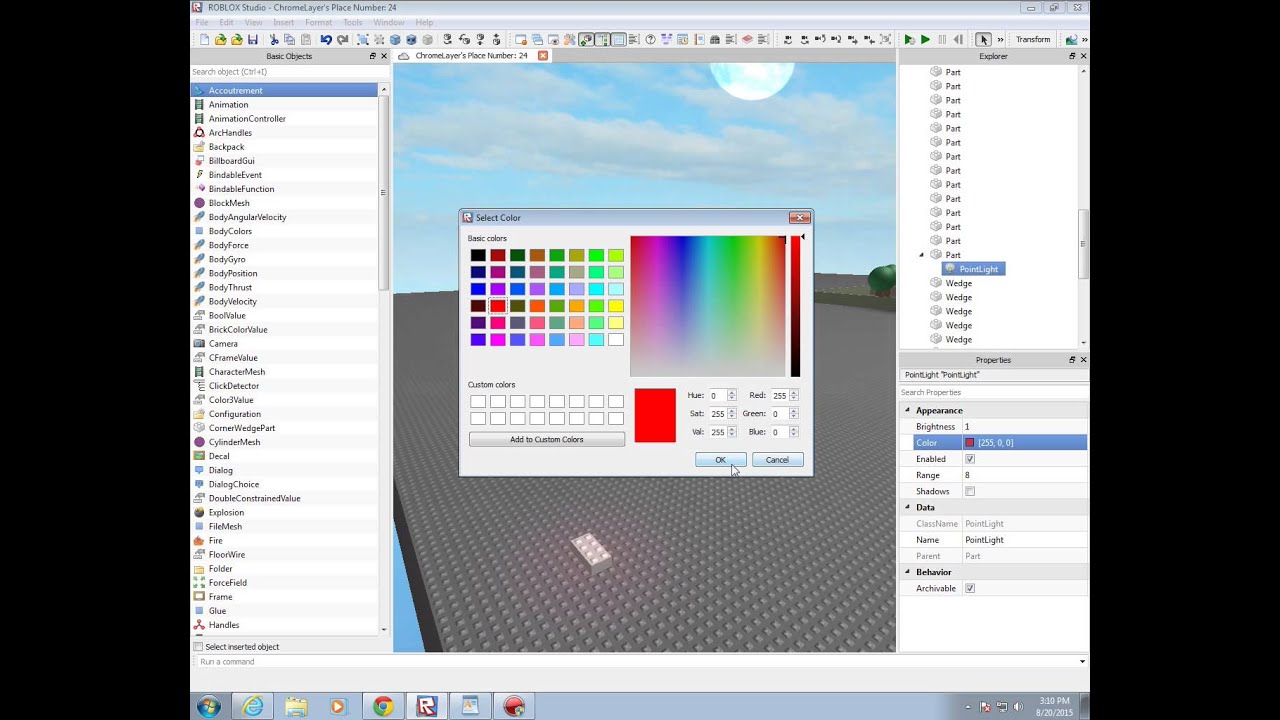Collapse the Data properties section

tap(908, 507)
